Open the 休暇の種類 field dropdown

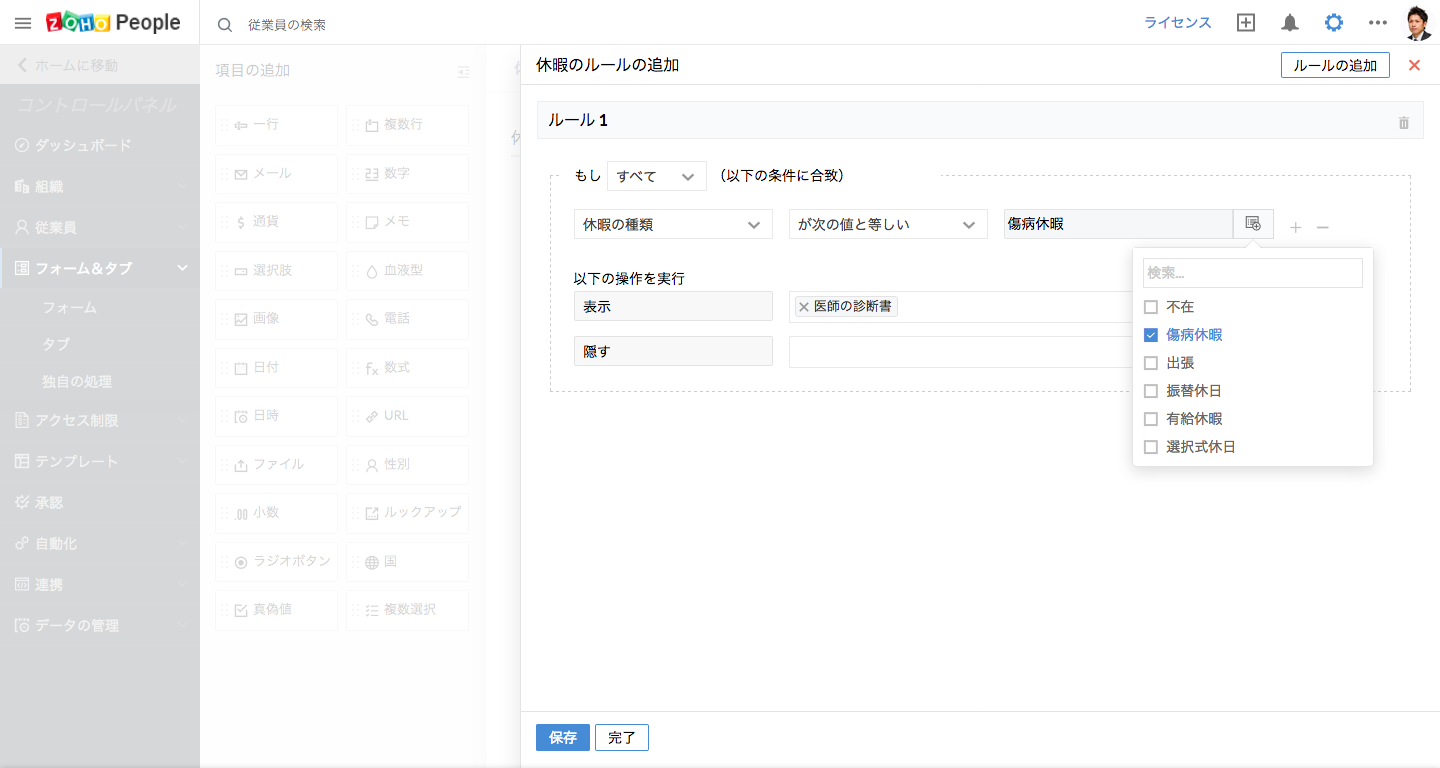[x=673, y=225]
